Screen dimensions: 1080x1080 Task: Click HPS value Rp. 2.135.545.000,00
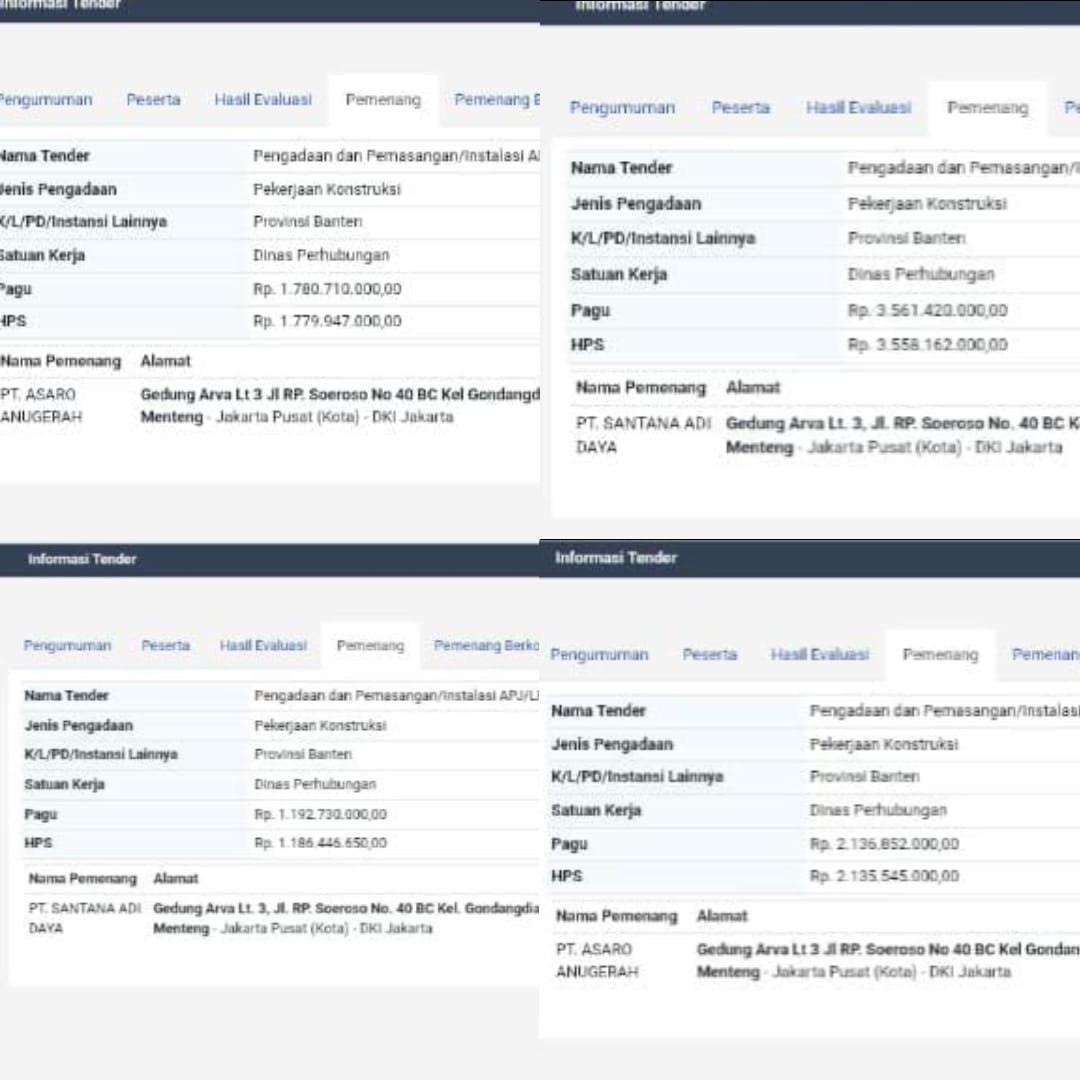tap(884, 876)
